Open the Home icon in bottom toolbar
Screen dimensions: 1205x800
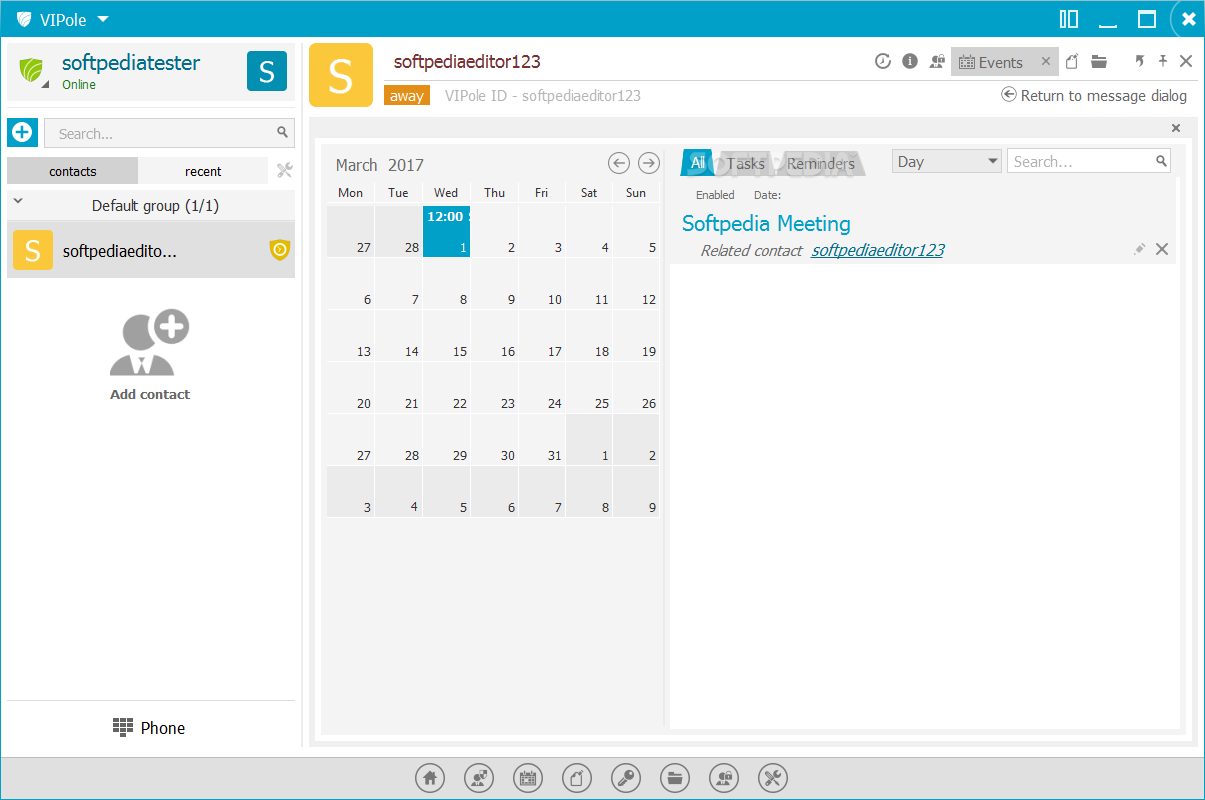tap(430, 778)
